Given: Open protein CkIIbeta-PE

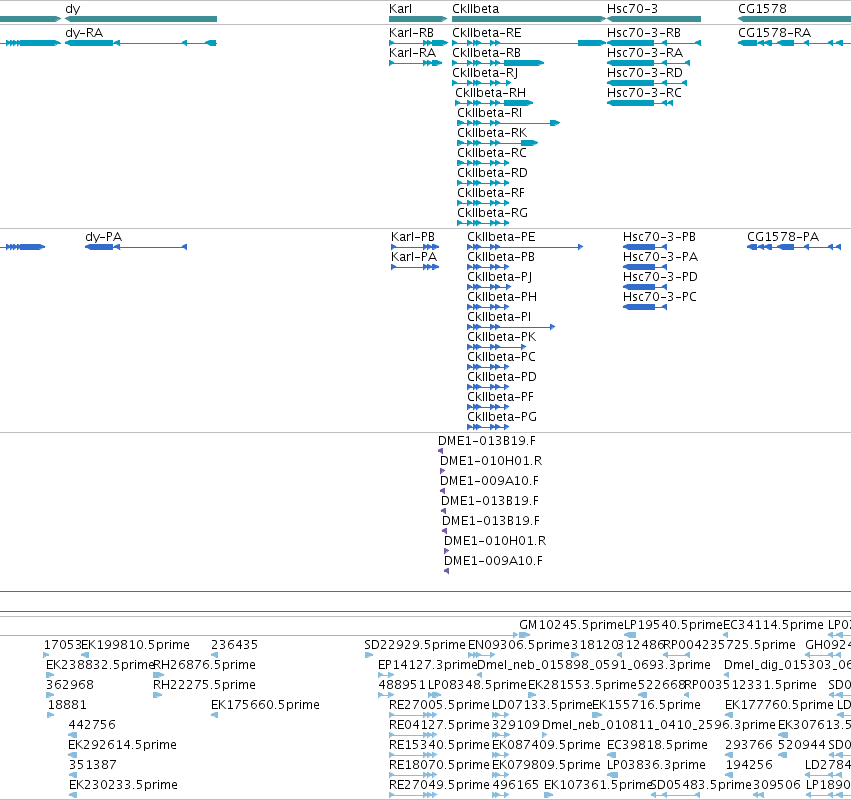Looking at the screenshot, I should click(x=501, y=237).
